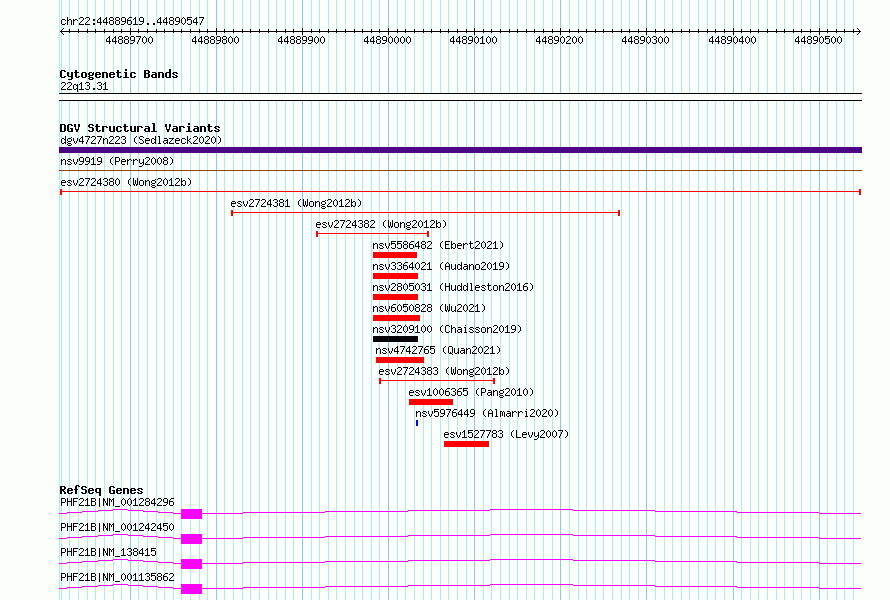Click the red bar under nsv6050828
The height and width of the screenshot is (600, 890).
pyautogui.click(x=396, y=318)
